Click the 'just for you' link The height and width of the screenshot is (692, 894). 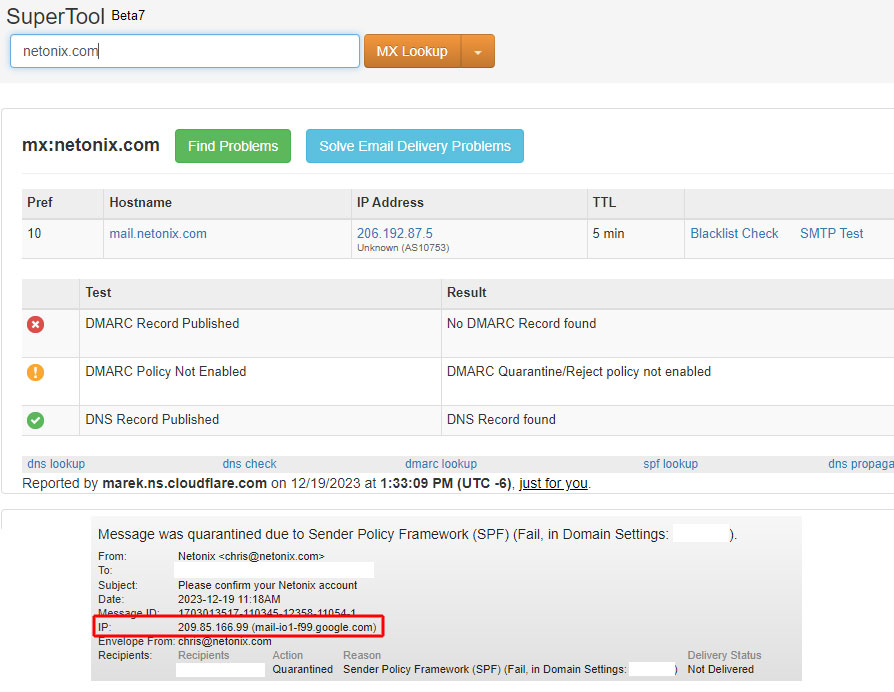pyautogui.click(x=553, y=483)
